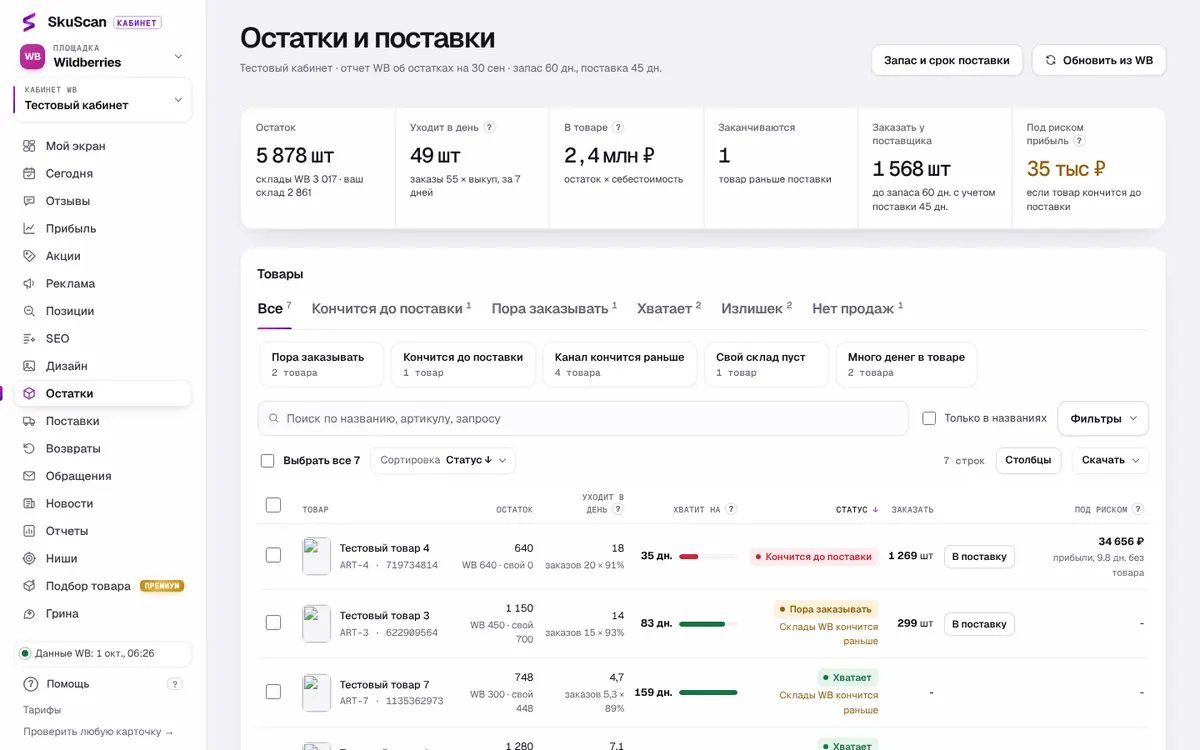
Task: Click the Обращения envelope icon
Action: pos(30,476)
